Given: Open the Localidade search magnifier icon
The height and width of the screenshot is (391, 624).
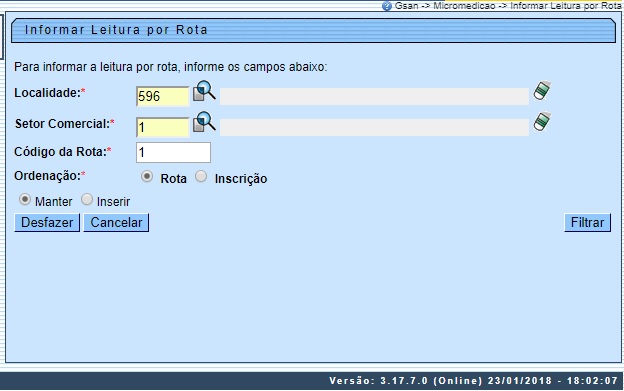Looking at the screenshot, I should (x=204, y=91).
